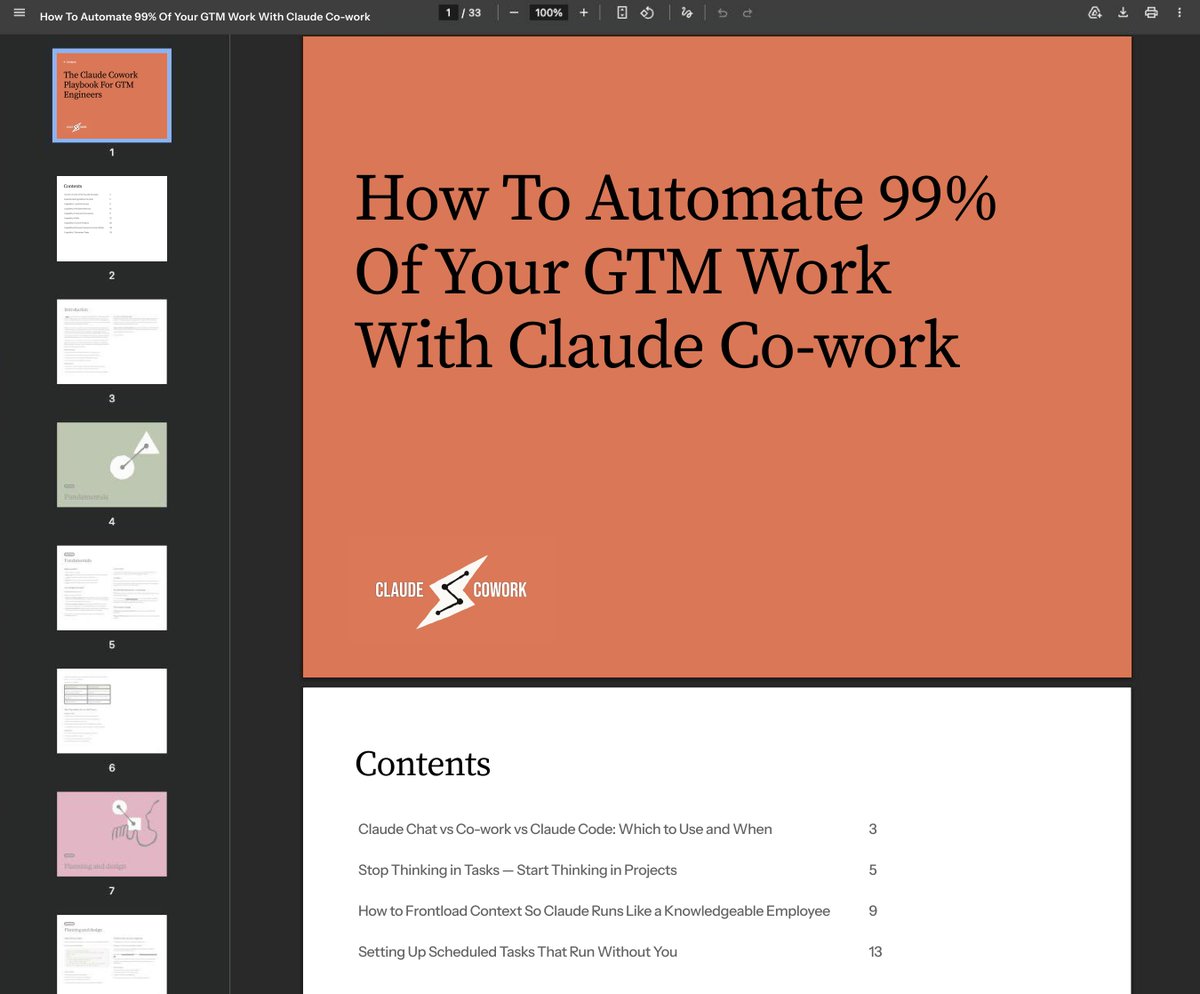Click thumbnail label number 7

(112, 891)
